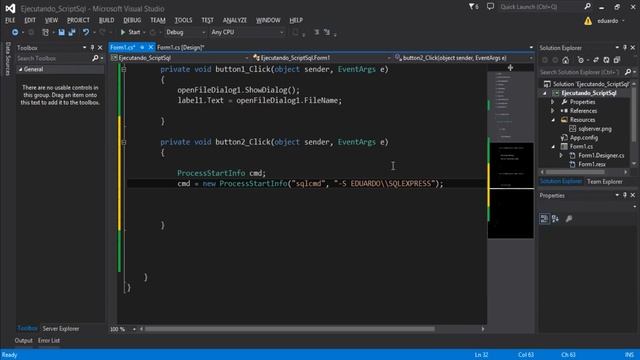Click the Toolbox search magnifier icon
This screenshot has width=640, height=360.
click(x=95, y=58)
